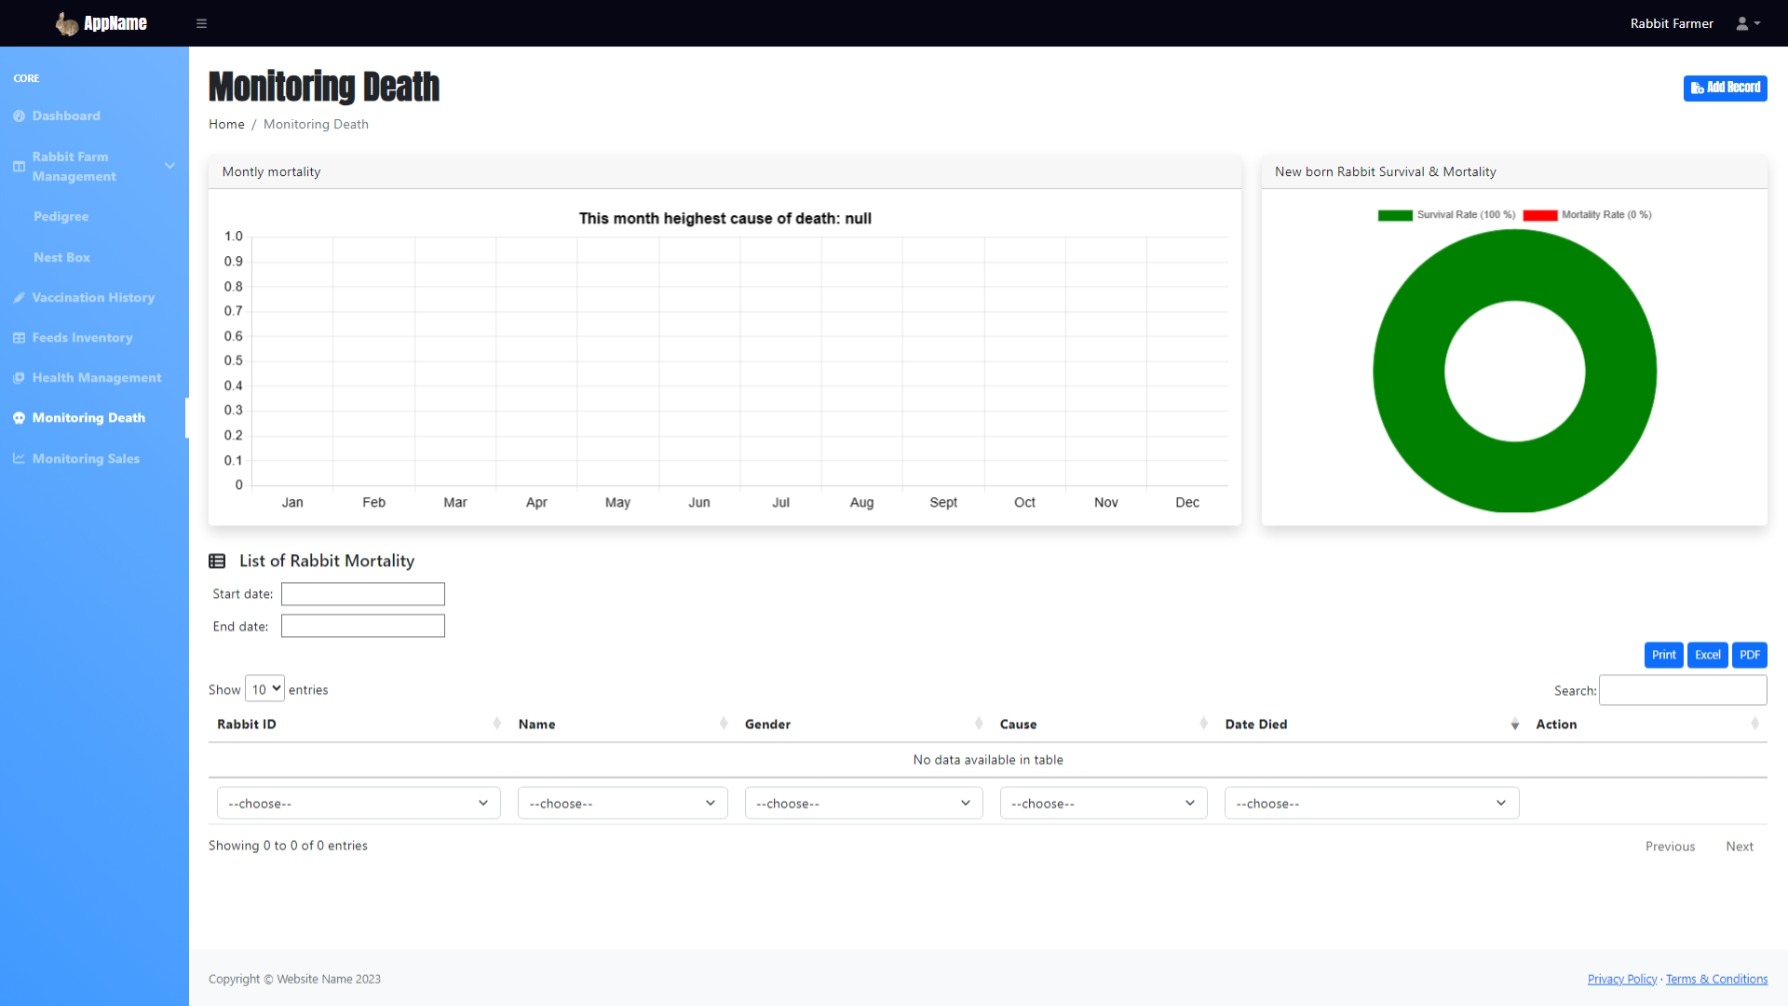Click the Start date input field
Image resolution: width=1788 pixels, height=1006 pixels.
point(362,594)
